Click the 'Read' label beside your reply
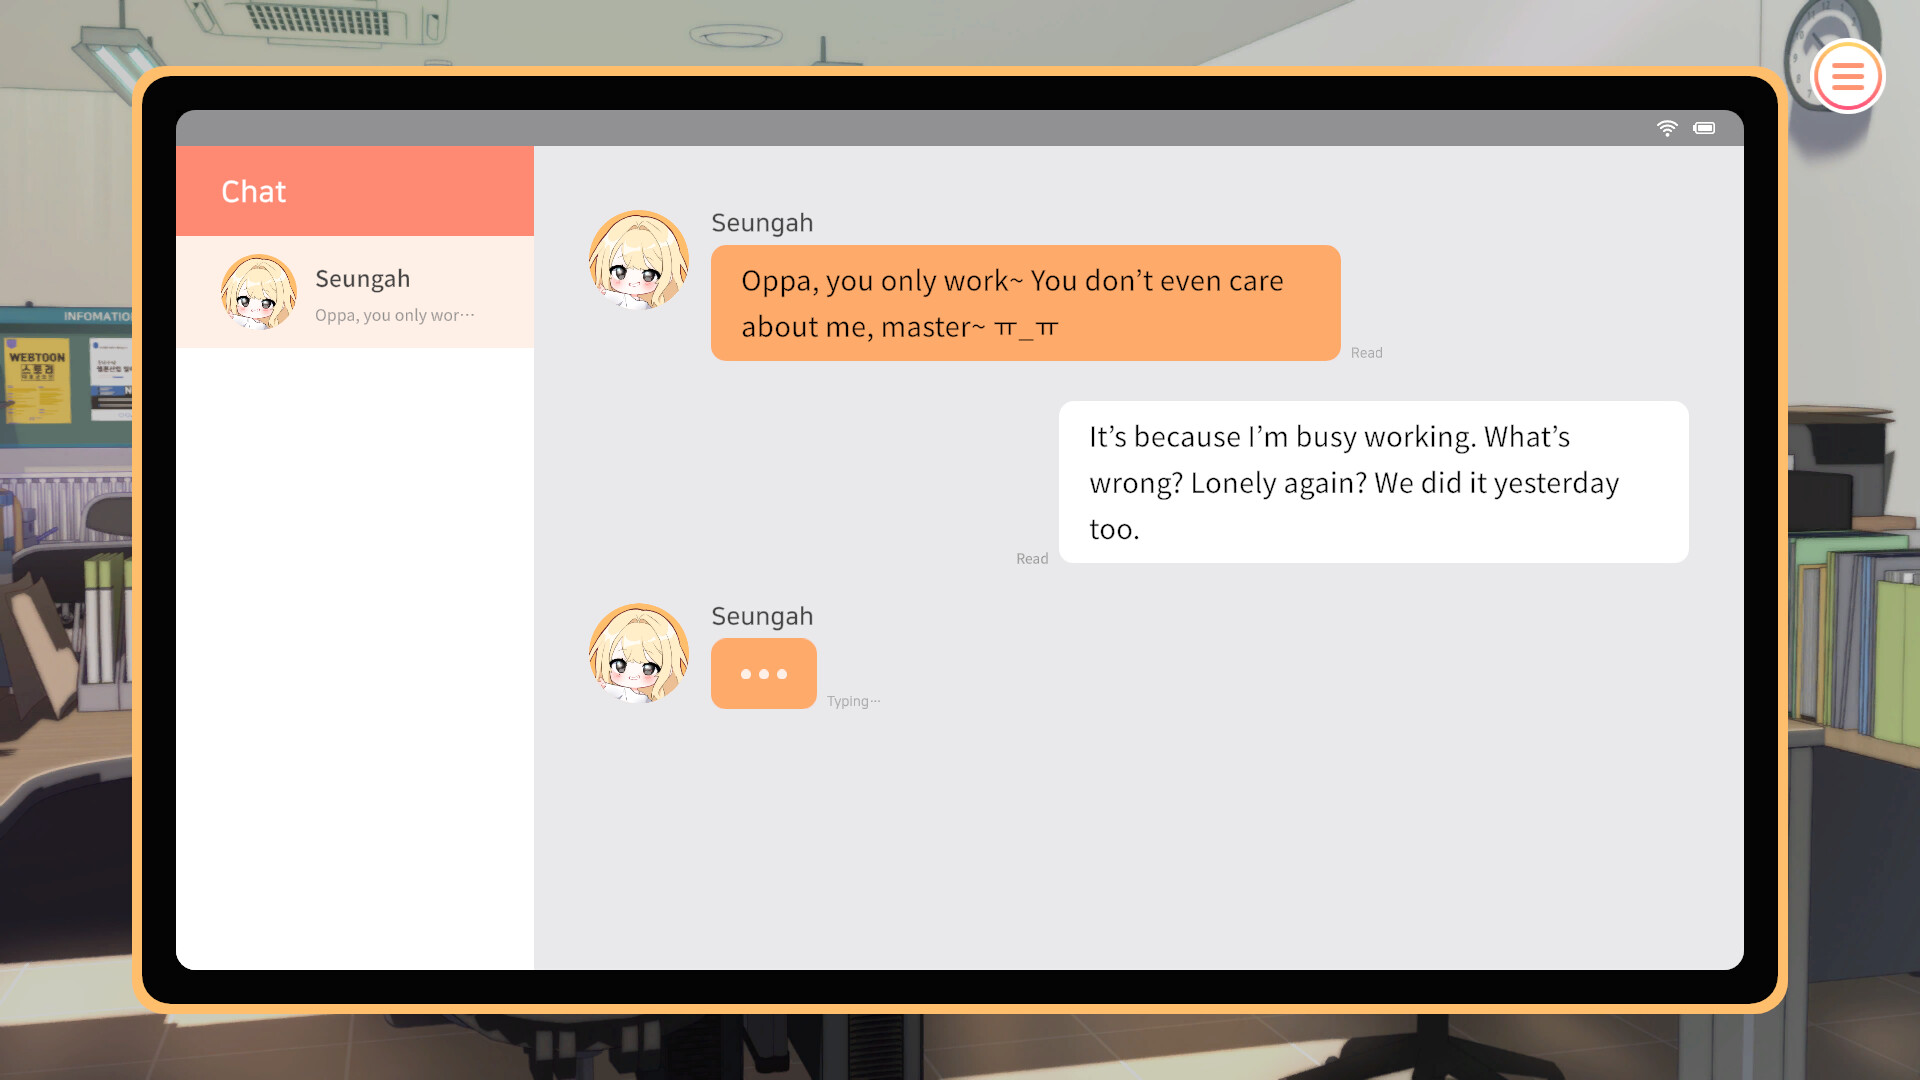 click(x=1031, y=558)
